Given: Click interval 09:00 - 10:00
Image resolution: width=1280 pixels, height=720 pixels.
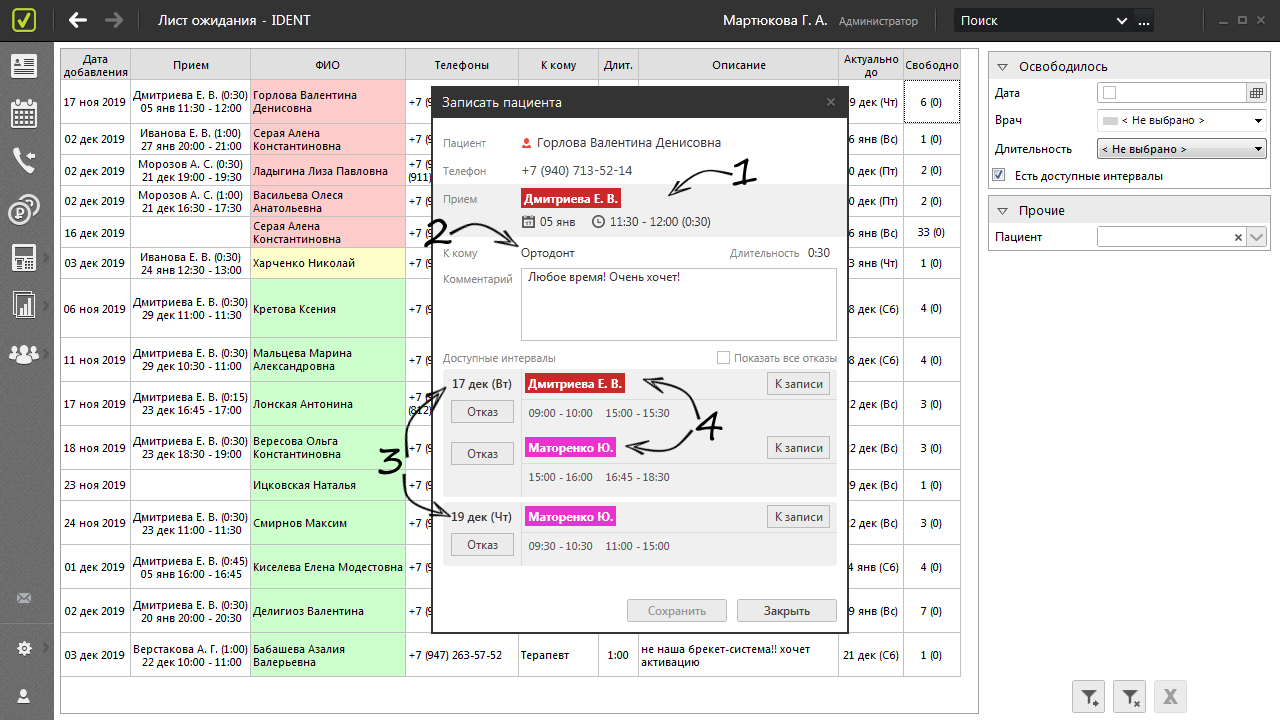Looking at the screenshot, I should tap(561, 413).
